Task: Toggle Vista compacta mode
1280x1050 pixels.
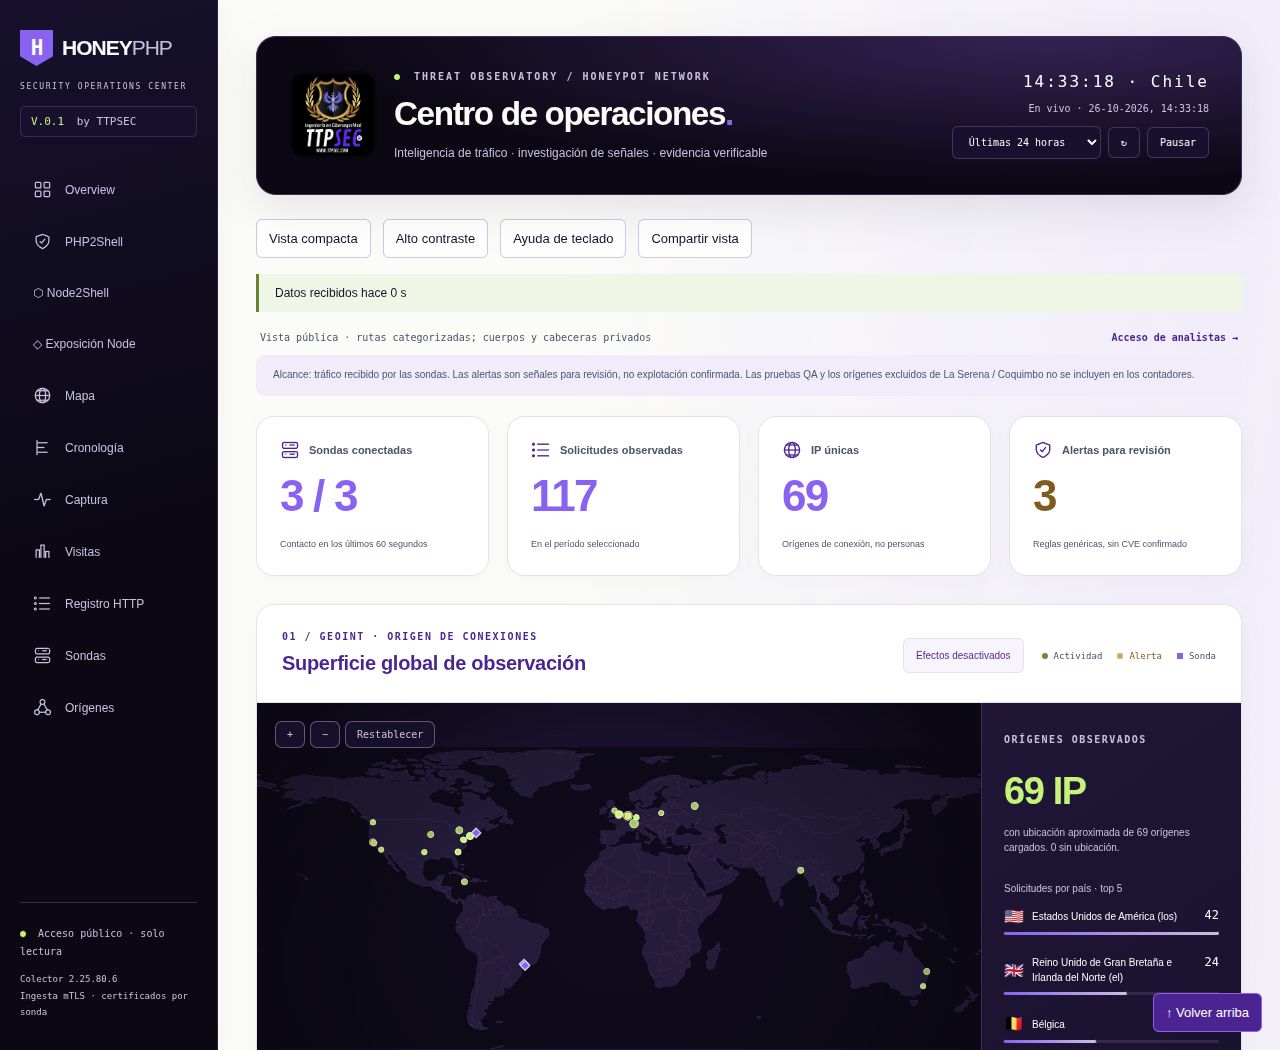Action: click(313, 239)
